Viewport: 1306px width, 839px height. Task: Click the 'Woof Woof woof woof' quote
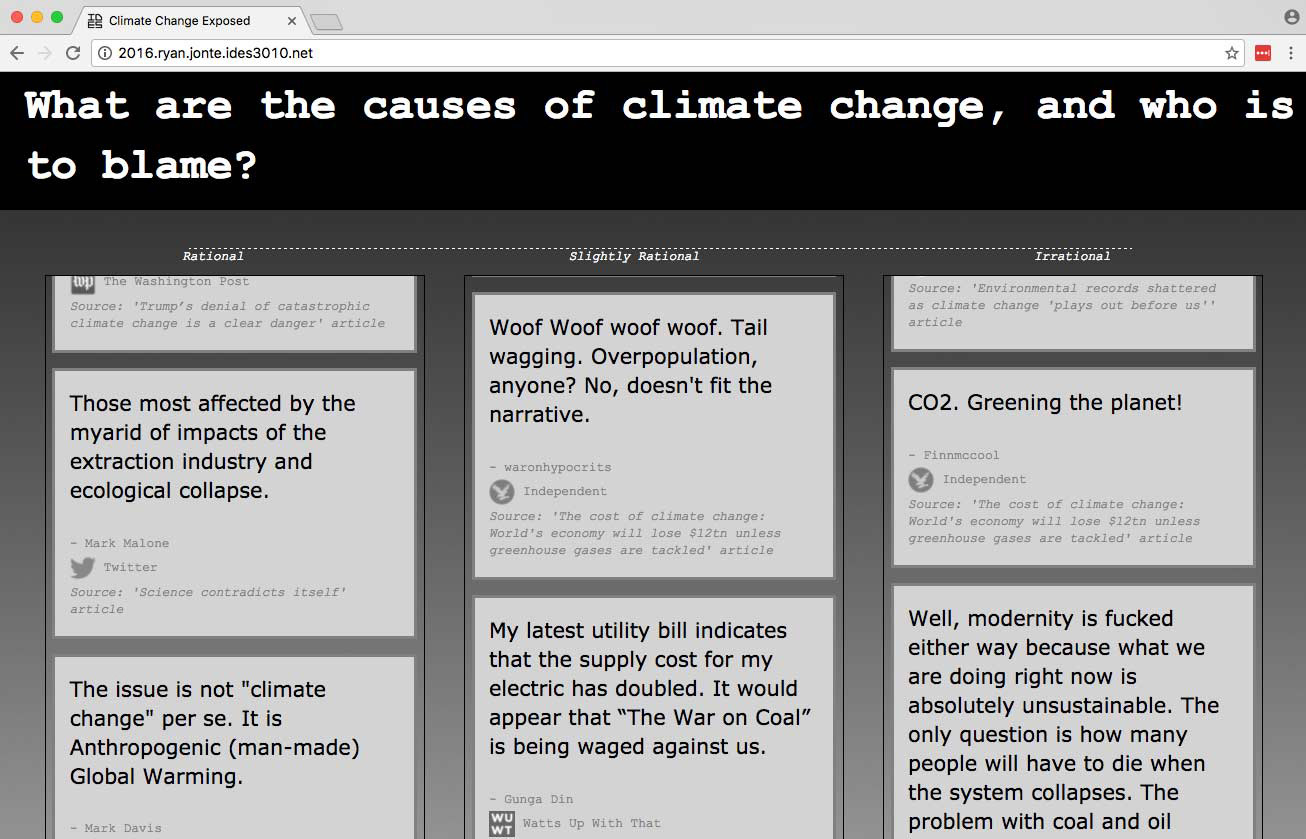pos(631,371)
